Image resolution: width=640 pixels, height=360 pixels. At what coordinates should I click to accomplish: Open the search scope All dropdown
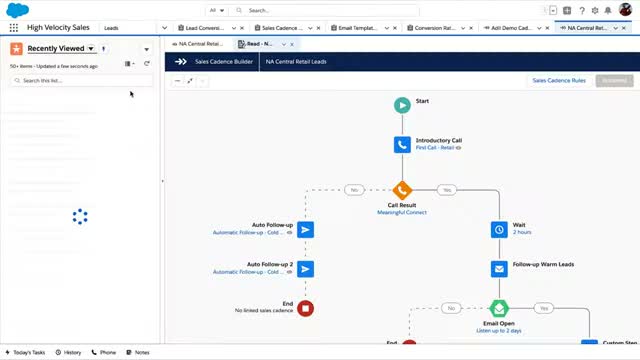point(217,10)
